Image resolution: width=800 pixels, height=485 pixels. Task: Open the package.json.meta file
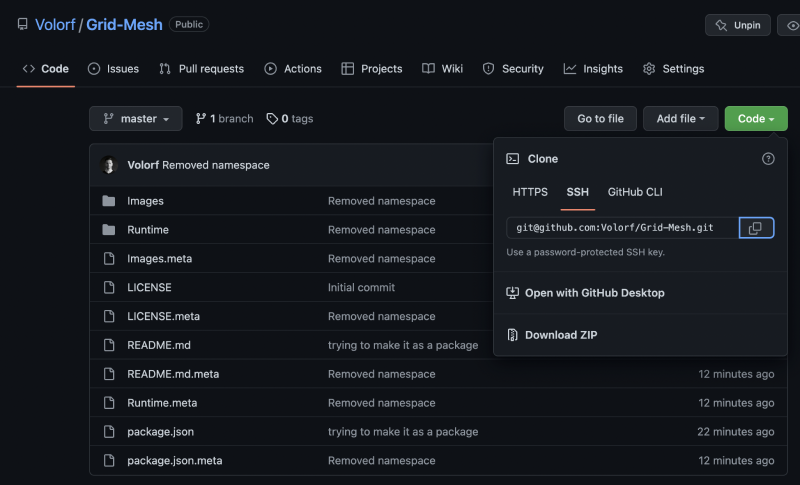pyautogui.click(x=175, y=461)
